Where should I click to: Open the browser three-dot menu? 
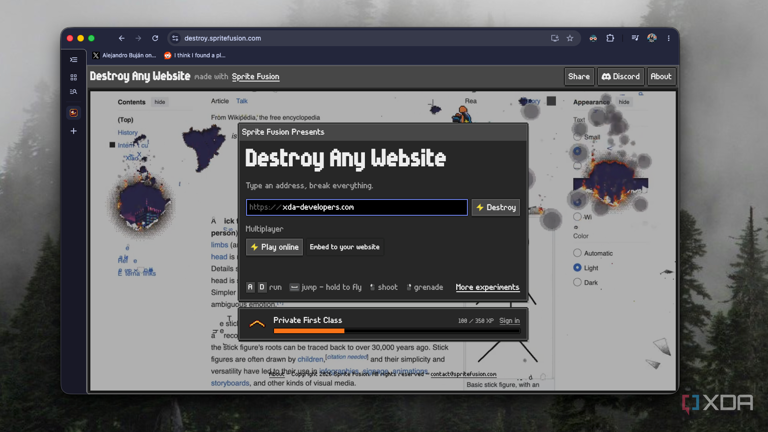tap(669, 38)
